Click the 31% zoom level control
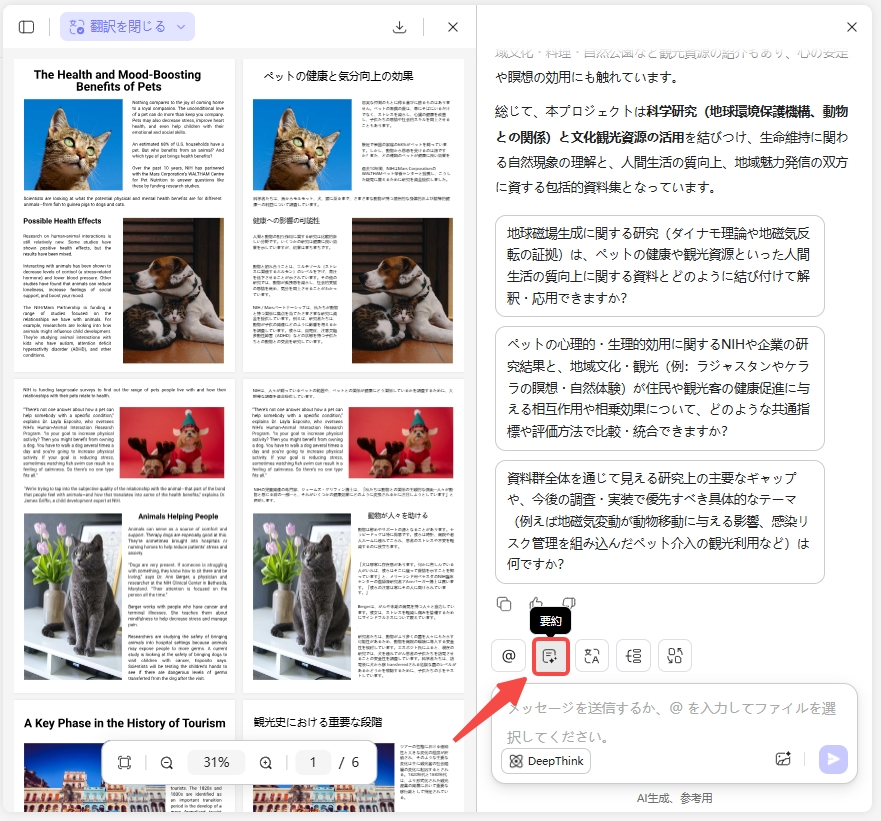881x821 pixels. pyautogui.click(x=216, y=762)
